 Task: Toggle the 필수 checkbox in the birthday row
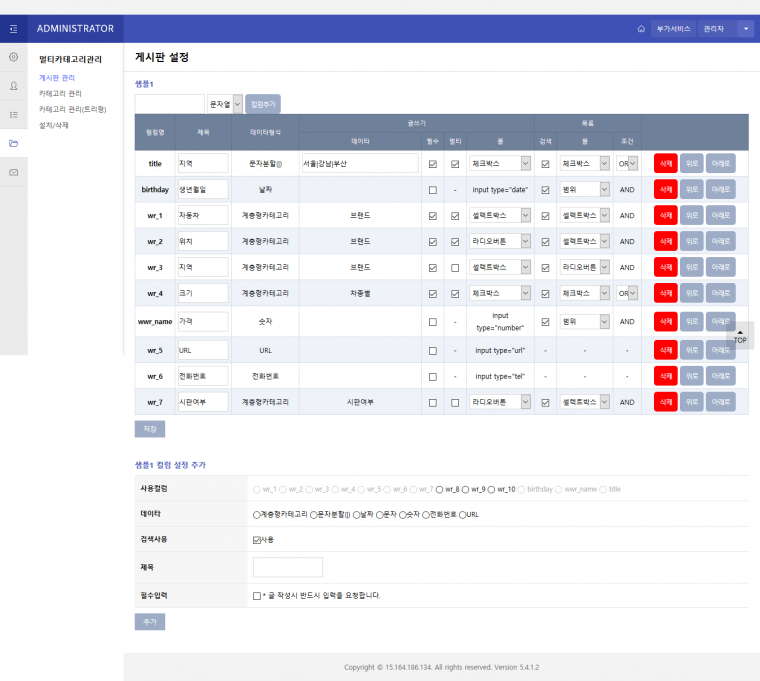(x=432, y=189)
